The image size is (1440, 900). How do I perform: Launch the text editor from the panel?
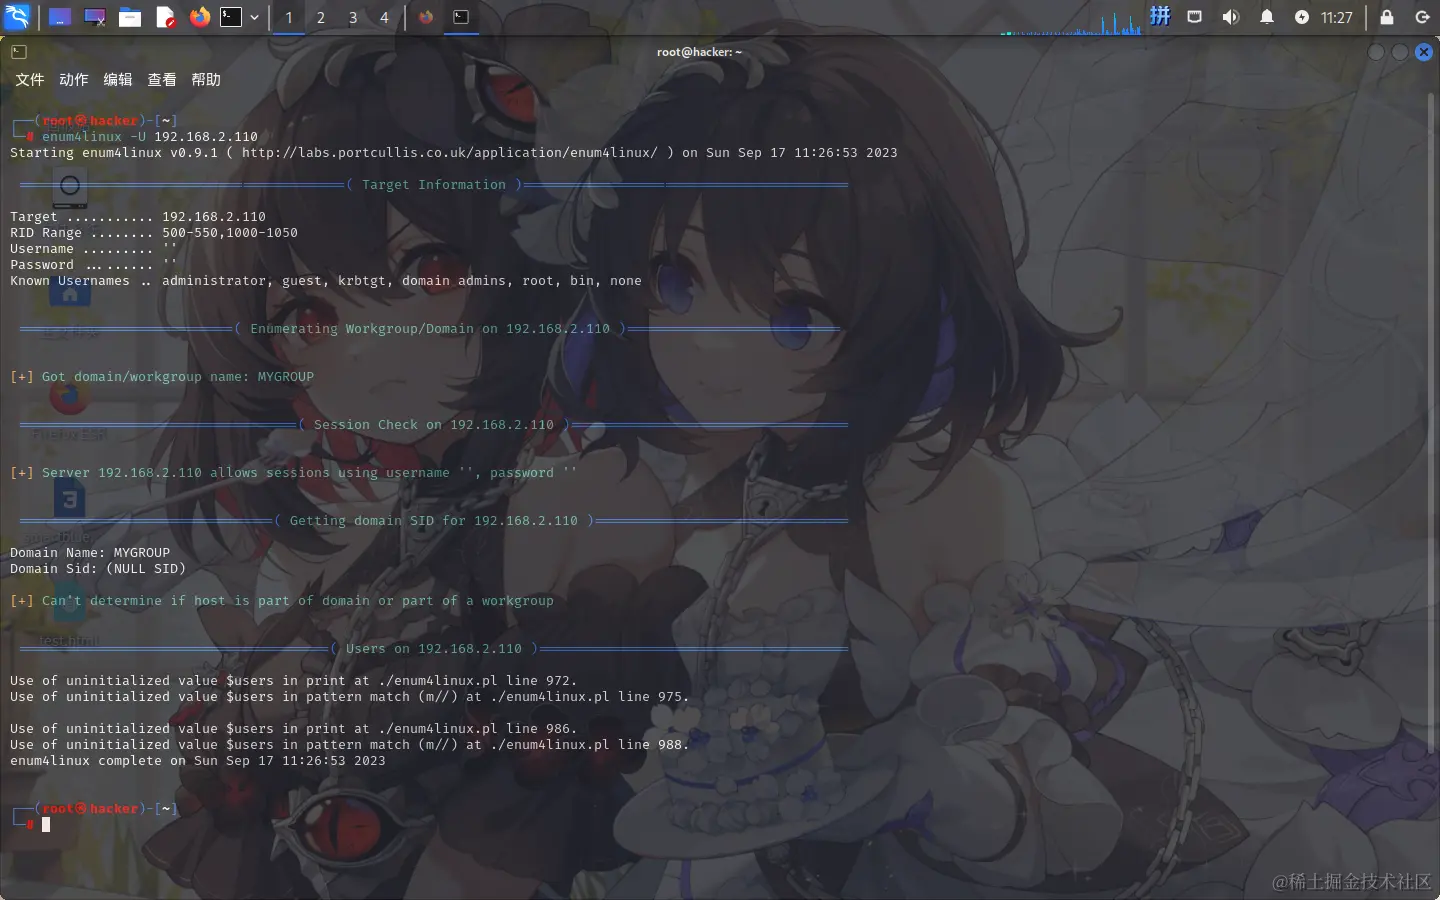[166, 17]
